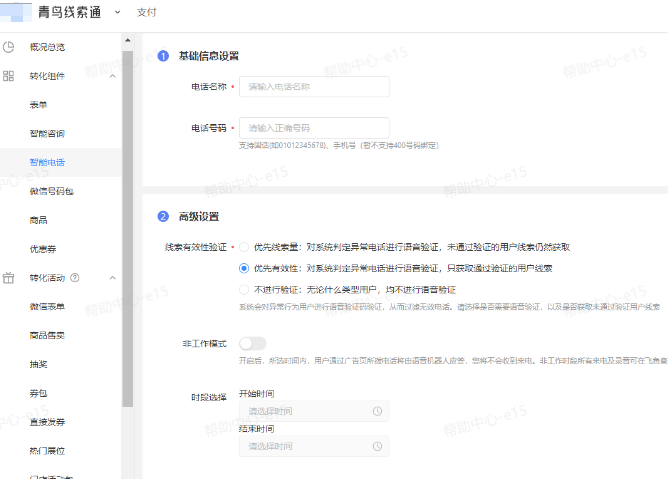Image resolution: width=668 pixels, height=479 pixels.
Task: Open 智能电话 in the sidebar
Action: pos(47,162)
